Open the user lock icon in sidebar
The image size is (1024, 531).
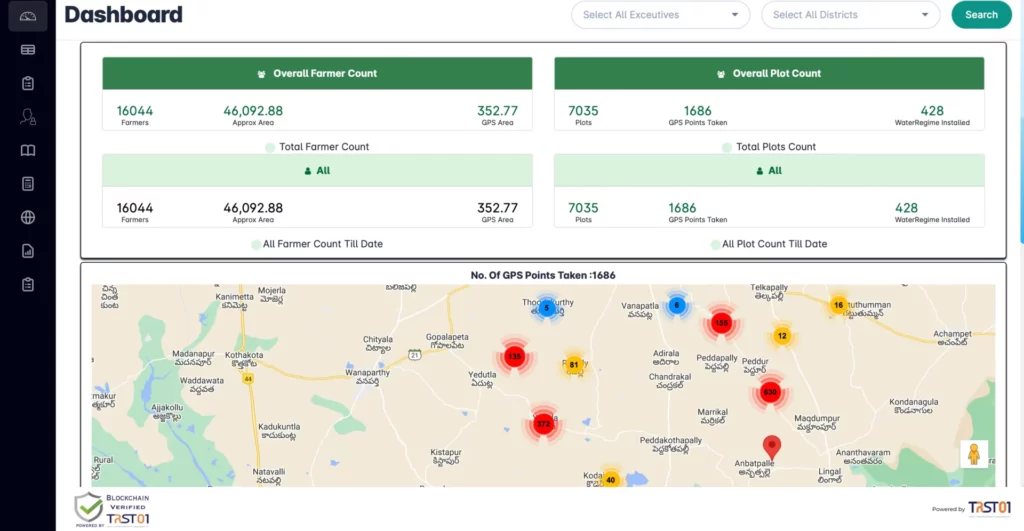[x=28, y=116]
